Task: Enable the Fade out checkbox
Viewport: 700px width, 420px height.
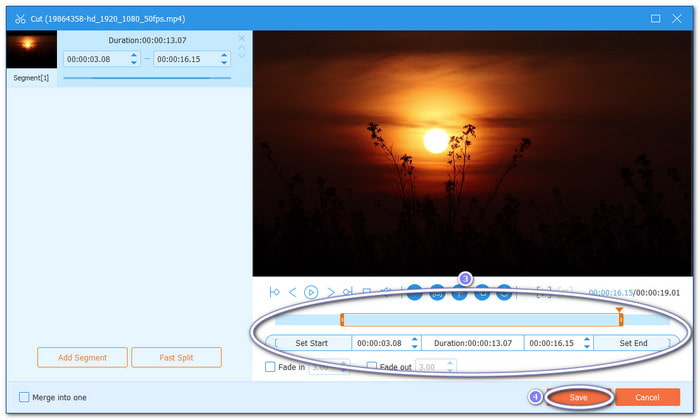Action: pyautogui.click(x=371, y=367)
